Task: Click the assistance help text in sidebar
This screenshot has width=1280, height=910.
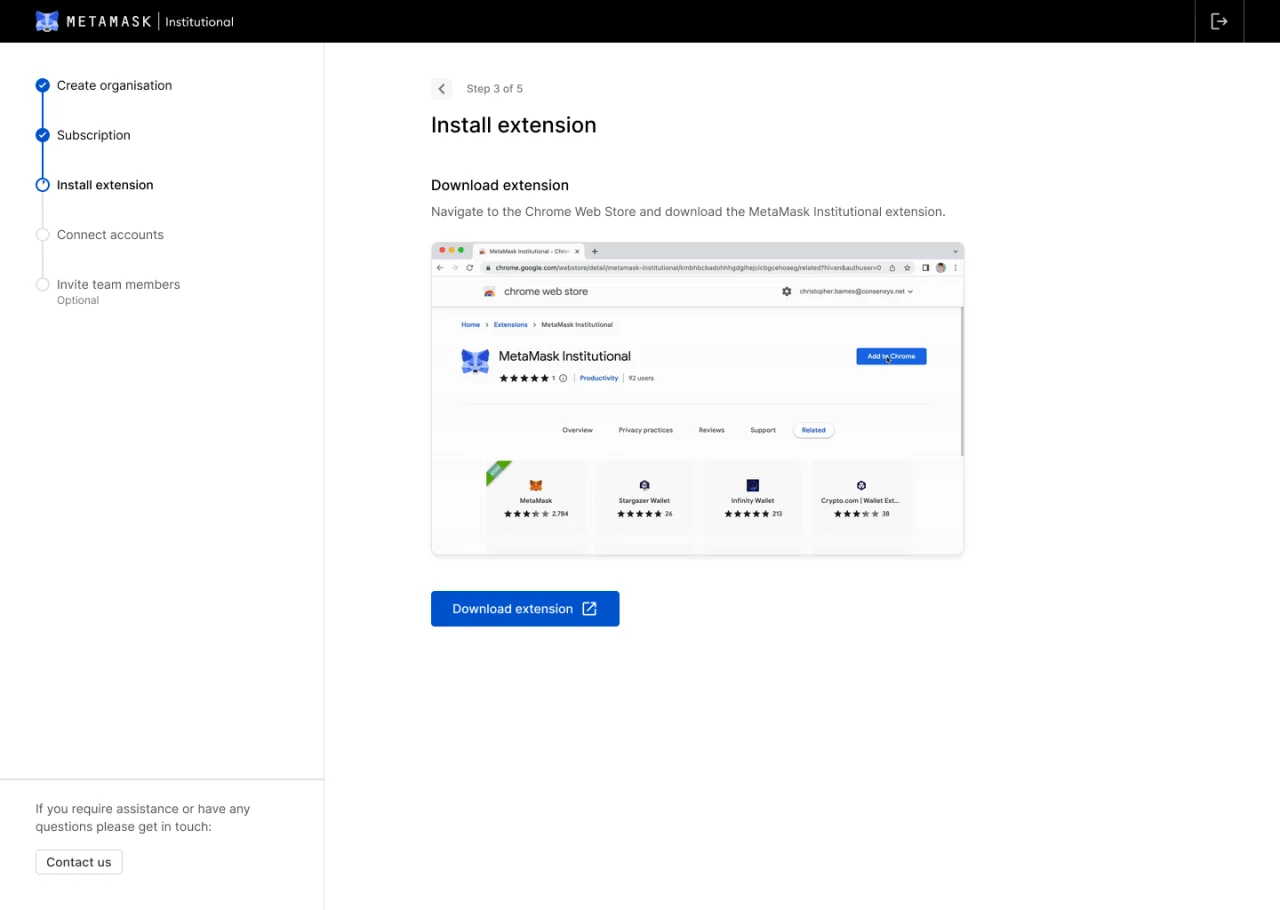Action: click(x=143, y=818)
